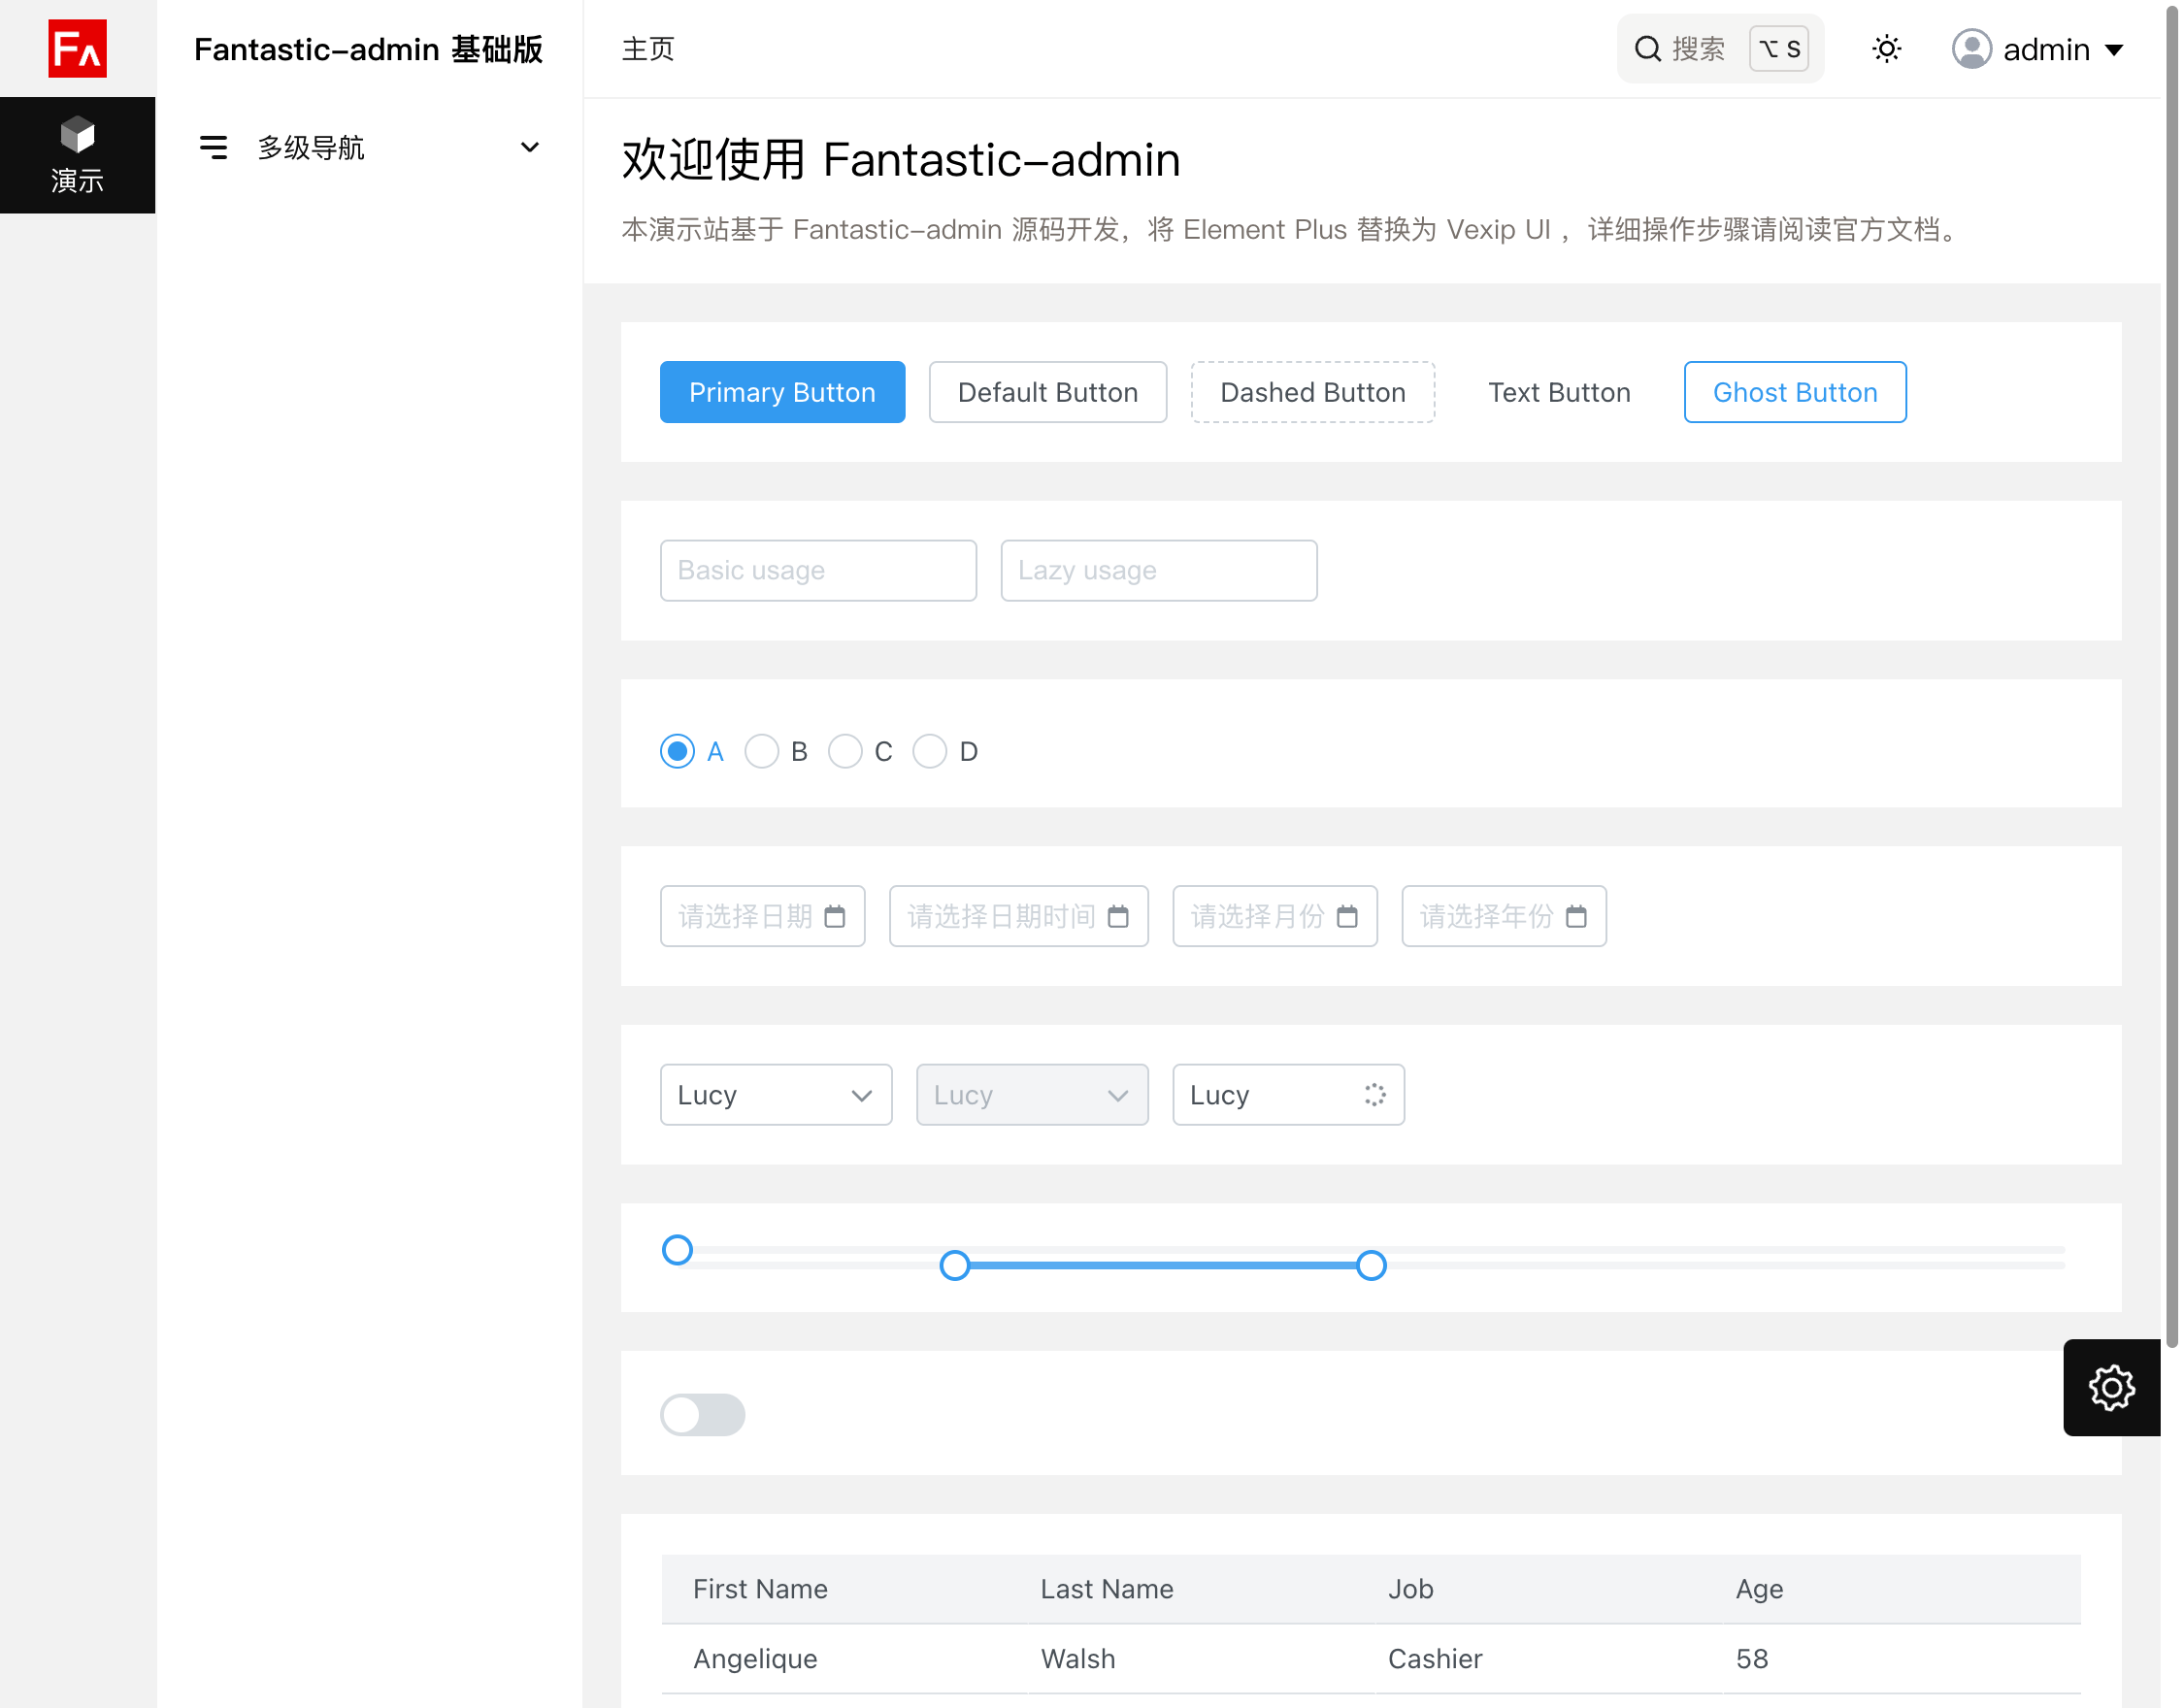
Task: Focus the Basic usage input field
Action: (817, 570)
